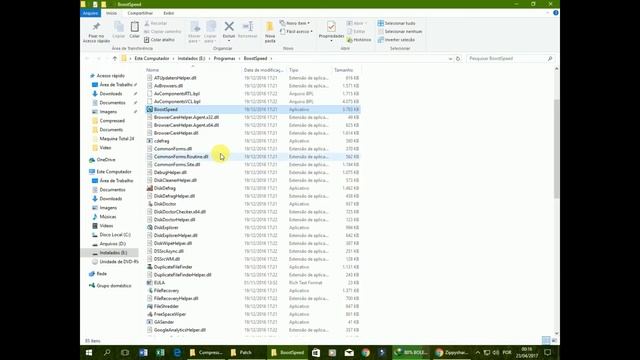Open Edge browser from the taskbar

coord(177,352)
